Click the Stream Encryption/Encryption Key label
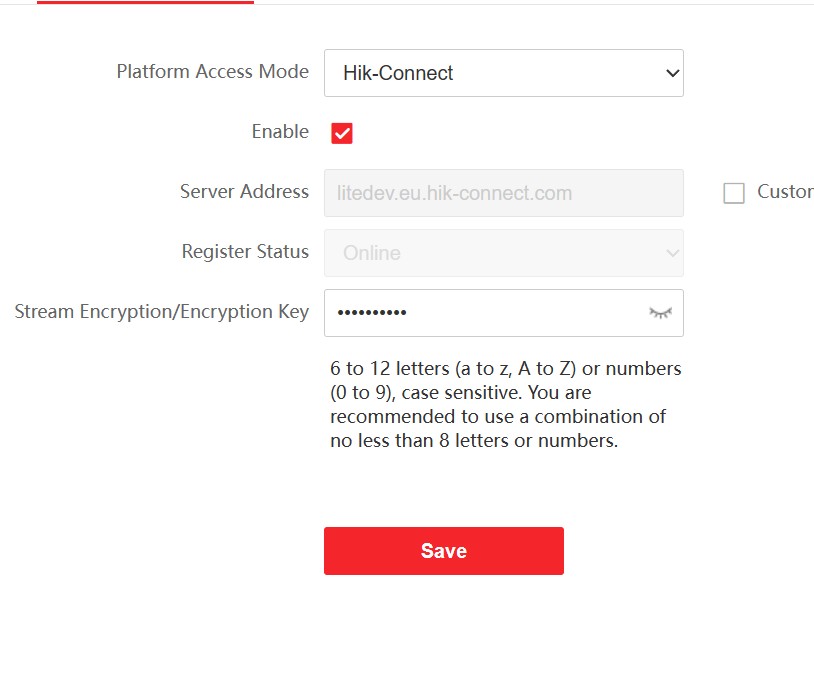 pos(161,312)
